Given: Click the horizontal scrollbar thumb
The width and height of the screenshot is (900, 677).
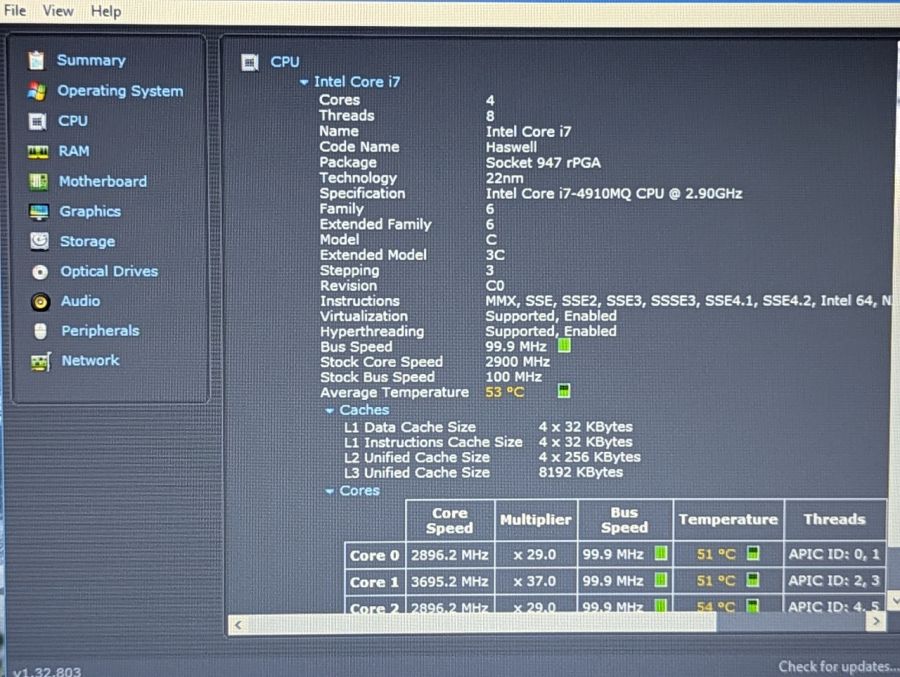Looking at the screenshot, I should click(x=482, y=624).
